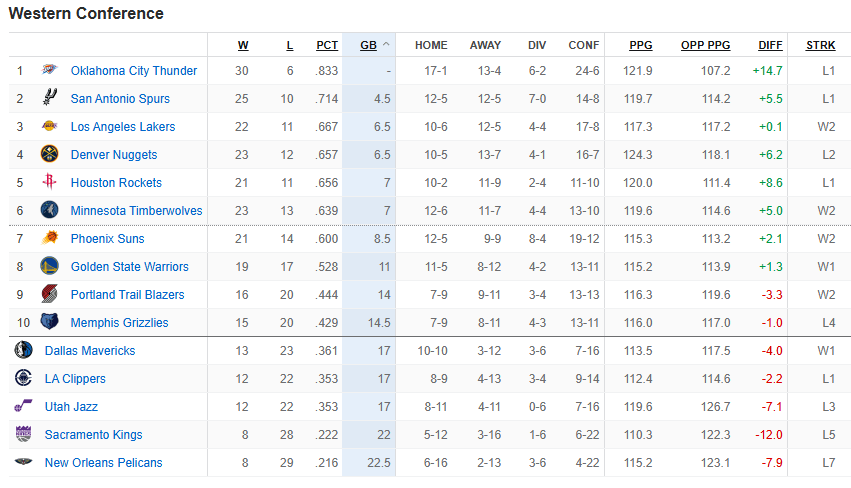
Task: Click the San Antonio Spurs logo icon
Action: pyautogui.click(x=49, y=98)
